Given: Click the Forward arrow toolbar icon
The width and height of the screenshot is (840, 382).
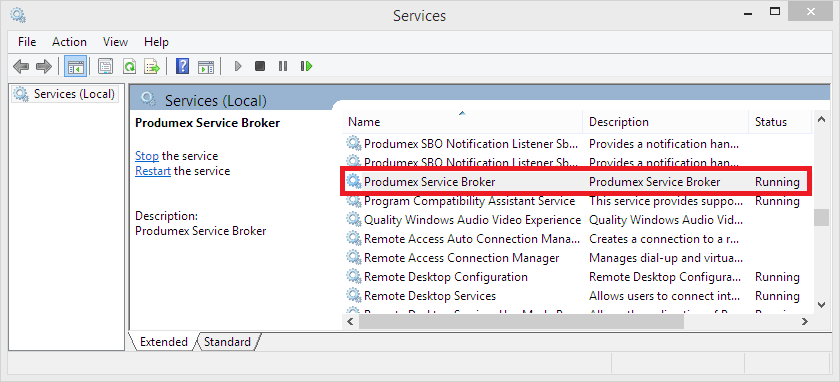Looking at the screenshot, I should coord(43,66).
